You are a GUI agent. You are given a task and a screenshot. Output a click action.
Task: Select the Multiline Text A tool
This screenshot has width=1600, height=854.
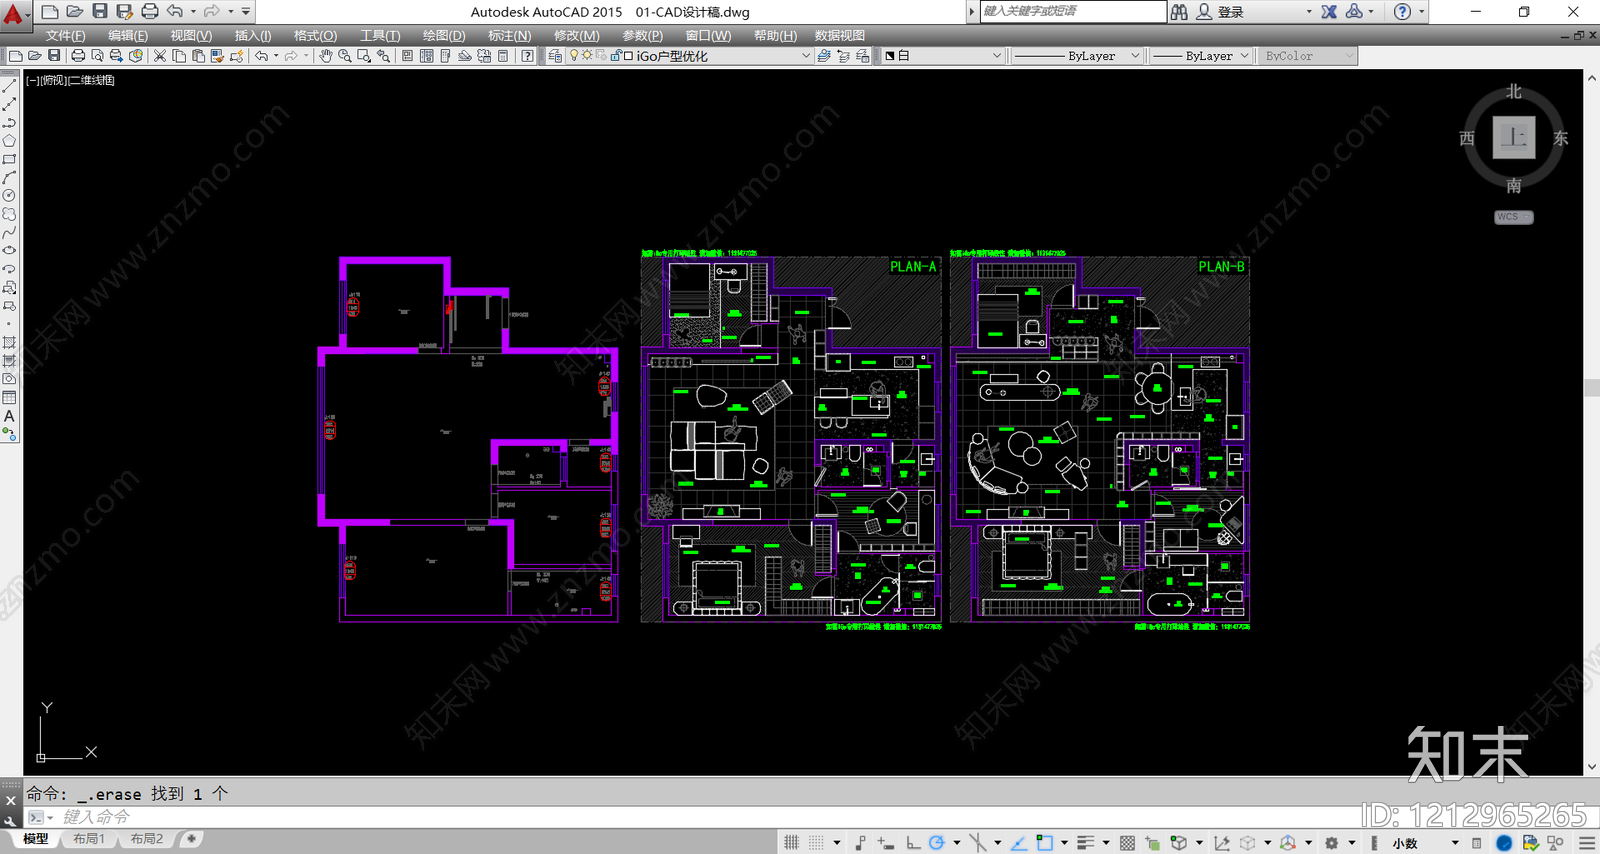tap(9, 416)
